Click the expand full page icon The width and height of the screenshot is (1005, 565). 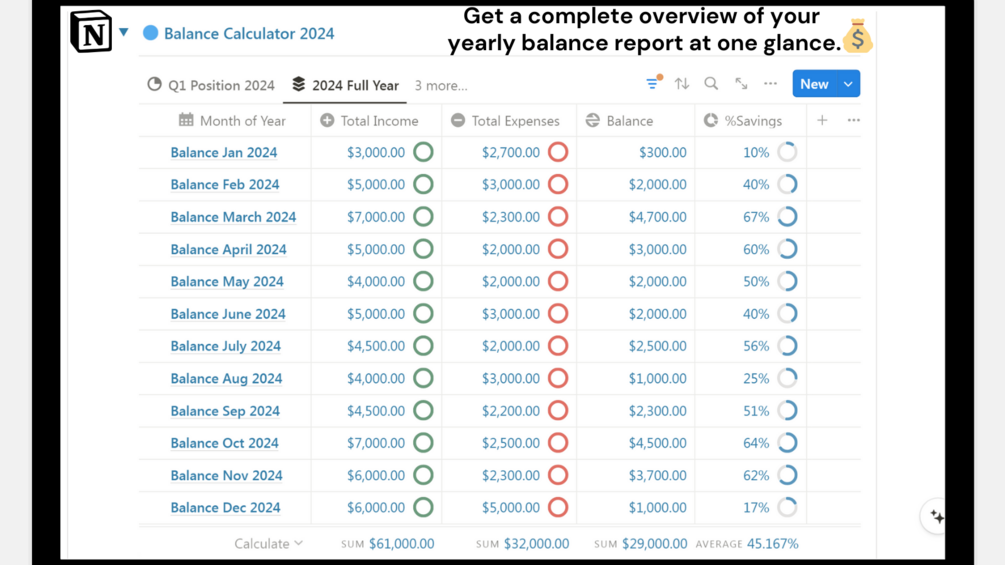pyautogui.click(x=741, y=83)
